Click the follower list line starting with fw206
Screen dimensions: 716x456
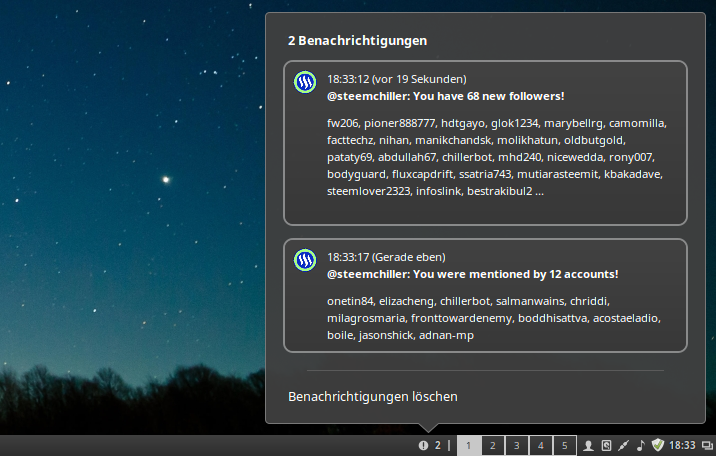(x=497, y=123)
